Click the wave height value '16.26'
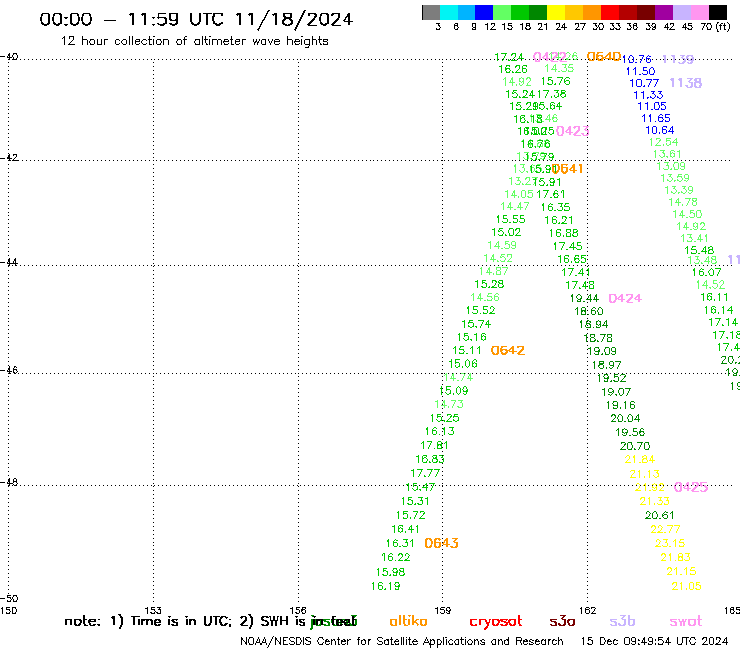 pos(513,69)
